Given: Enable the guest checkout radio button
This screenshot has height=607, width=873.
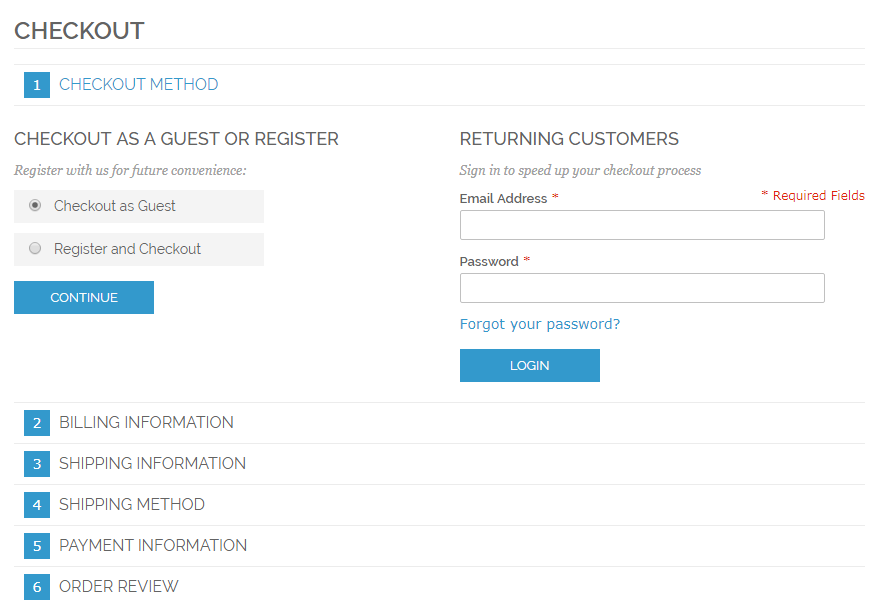Looking at the screenshot, I should coord(34,206).
